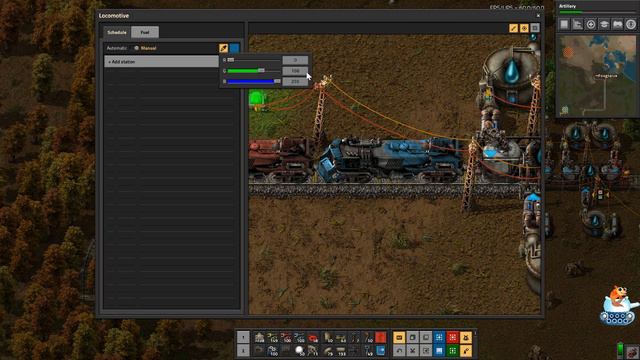This screenshot has height=360, width=640.
Task: Select the blue chest in the quickbar
Action: click(x=380, y=351)
